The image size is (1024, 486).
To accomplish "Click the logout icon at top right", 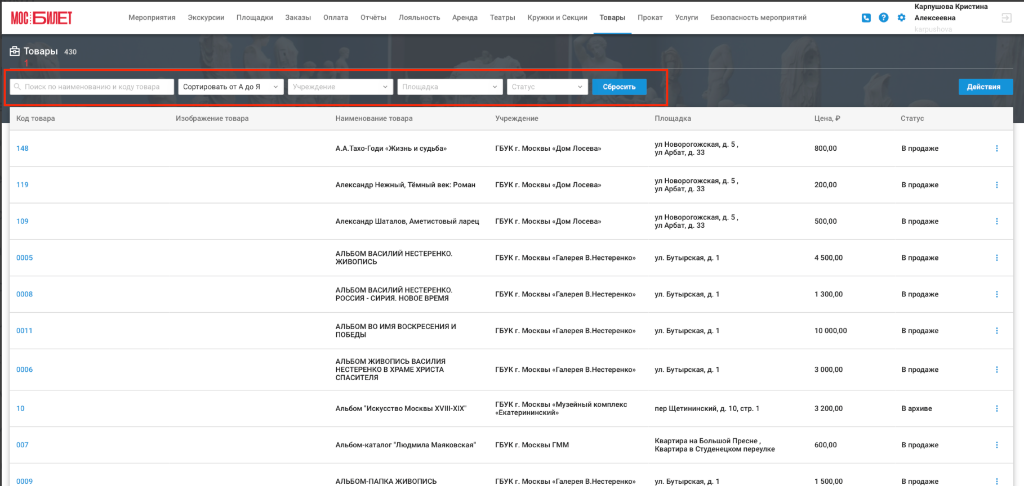I will click(x=1006, y=18).
